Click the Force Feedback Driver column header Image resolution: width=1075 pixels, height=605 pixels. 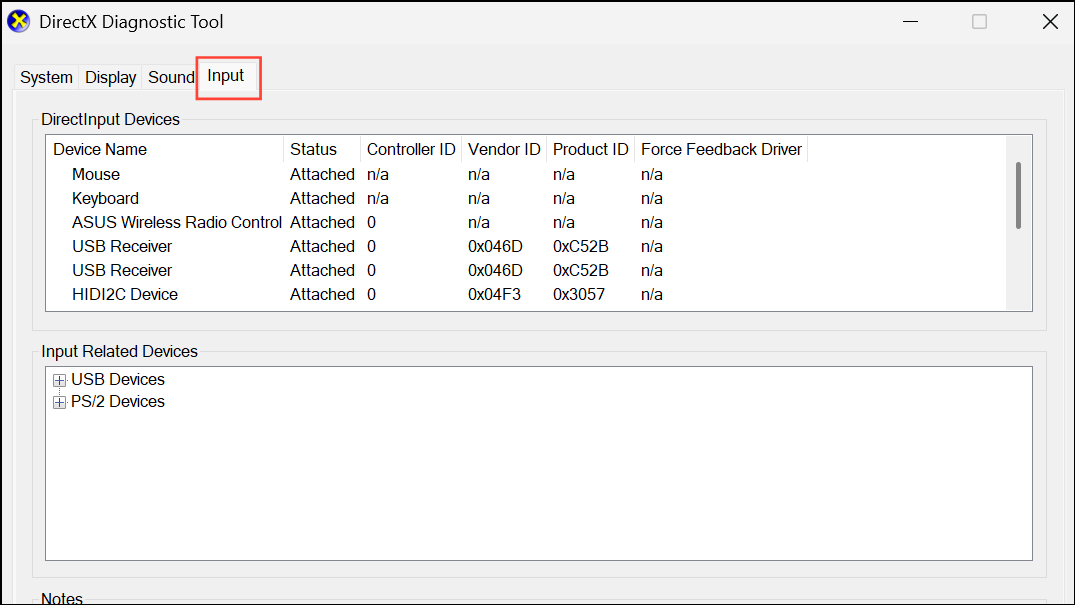coord(721,149)
